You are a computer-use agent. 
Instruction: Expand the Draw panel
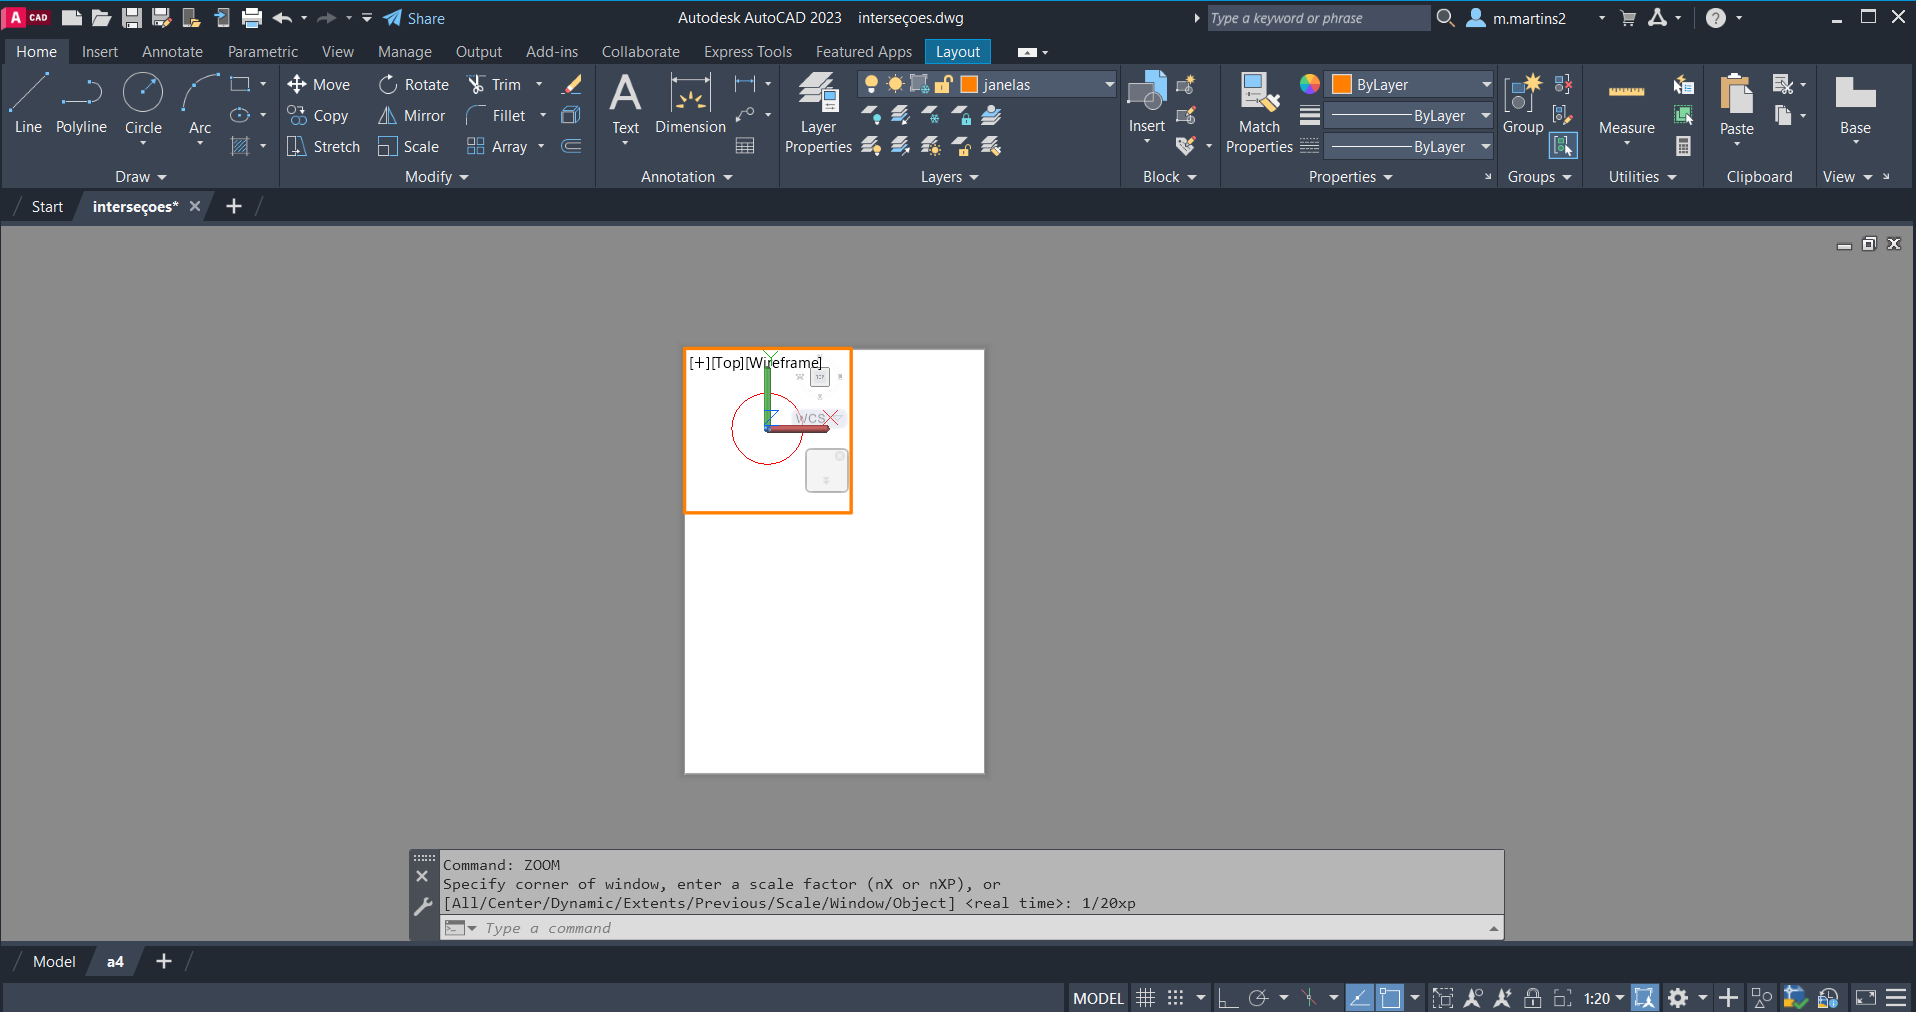[140, 177]
